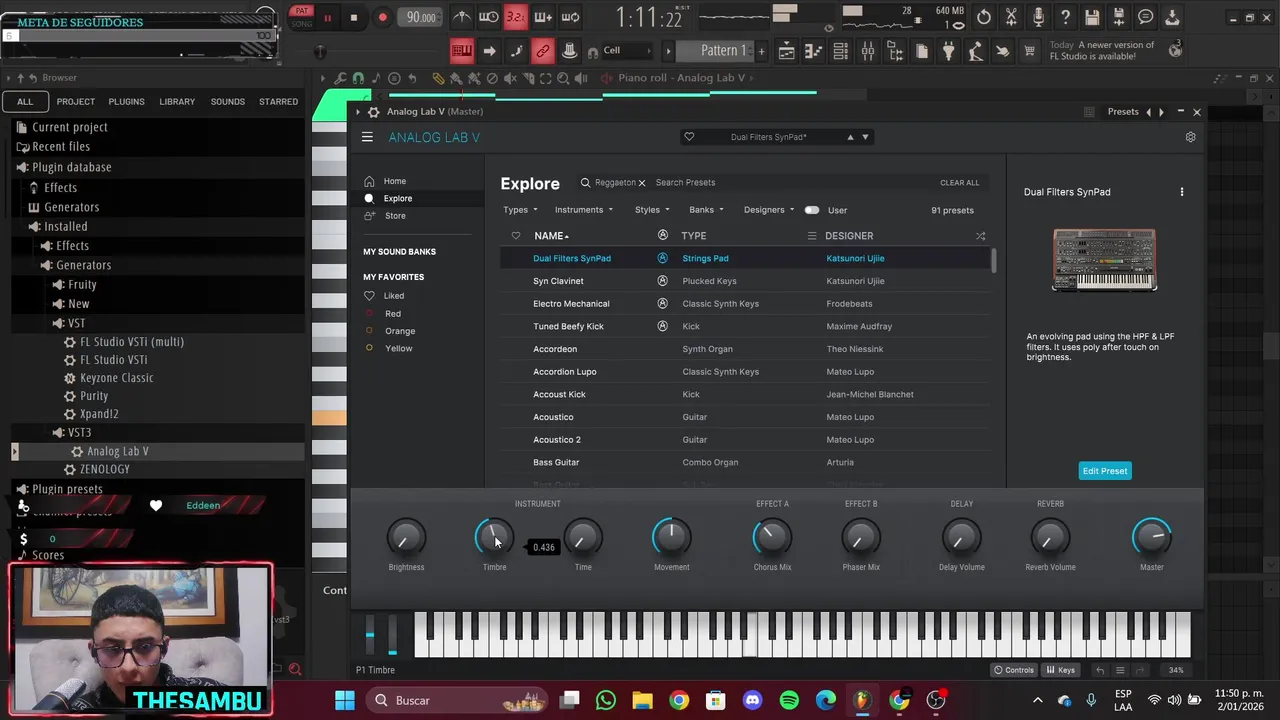
Task: Click the microphone recording icon
Action: (x=1038, y=17)
